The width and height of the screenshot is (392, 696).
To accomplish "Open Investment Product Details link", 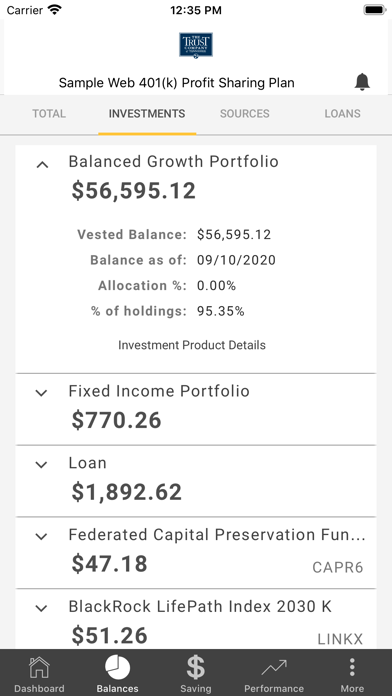I will click(192, 345).
